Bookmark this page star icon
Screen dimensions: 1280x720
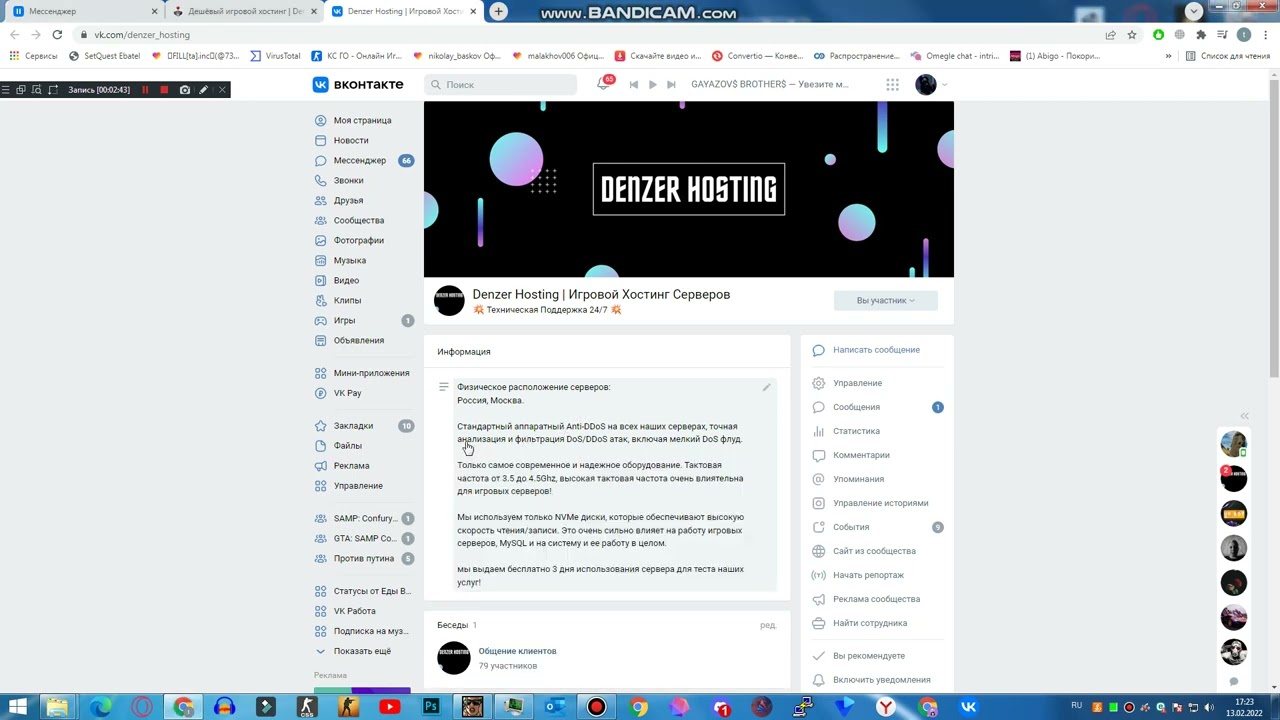[1132, 34]
